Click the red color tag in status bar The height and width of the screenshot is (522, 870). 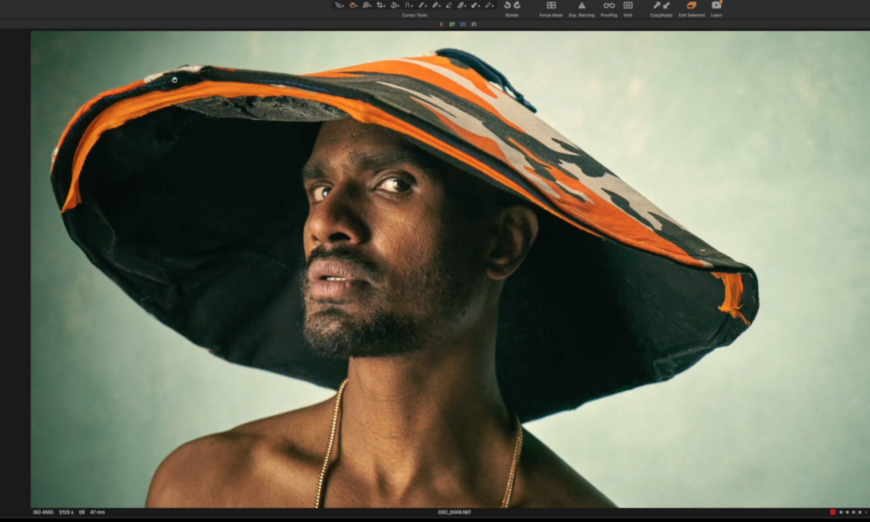832,512
